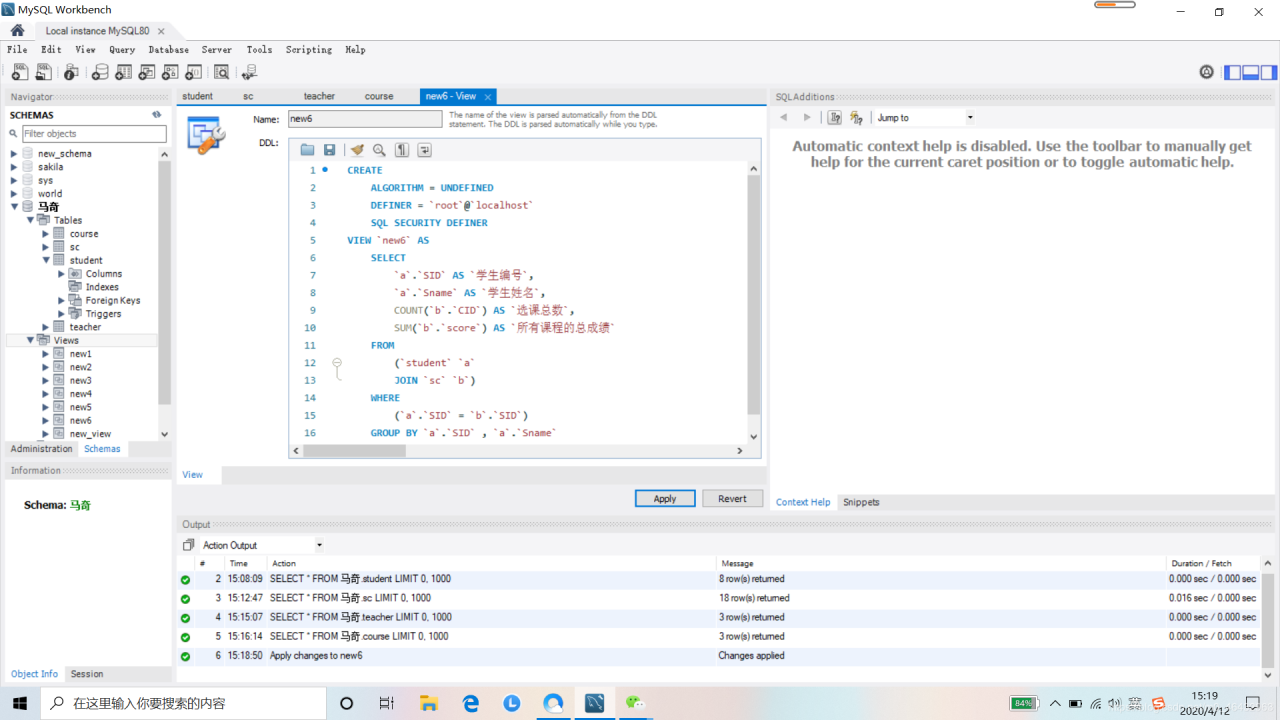Create a new view toolbar icon
The image size is (1280, 720).
point(147,72)
